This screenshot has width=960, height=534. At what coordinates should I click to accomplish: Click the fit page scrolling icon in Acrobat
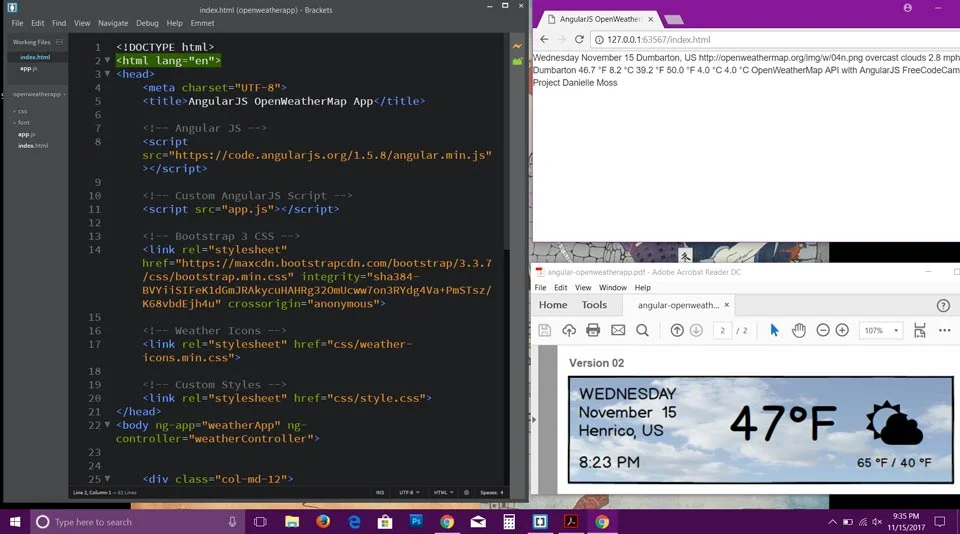tap(920, 330)
